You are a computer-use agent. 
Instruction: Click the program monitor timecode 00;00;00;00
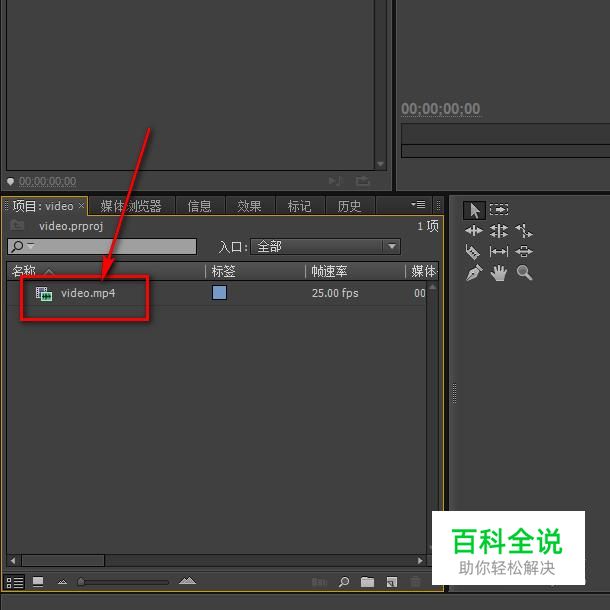tap(441, 109)
